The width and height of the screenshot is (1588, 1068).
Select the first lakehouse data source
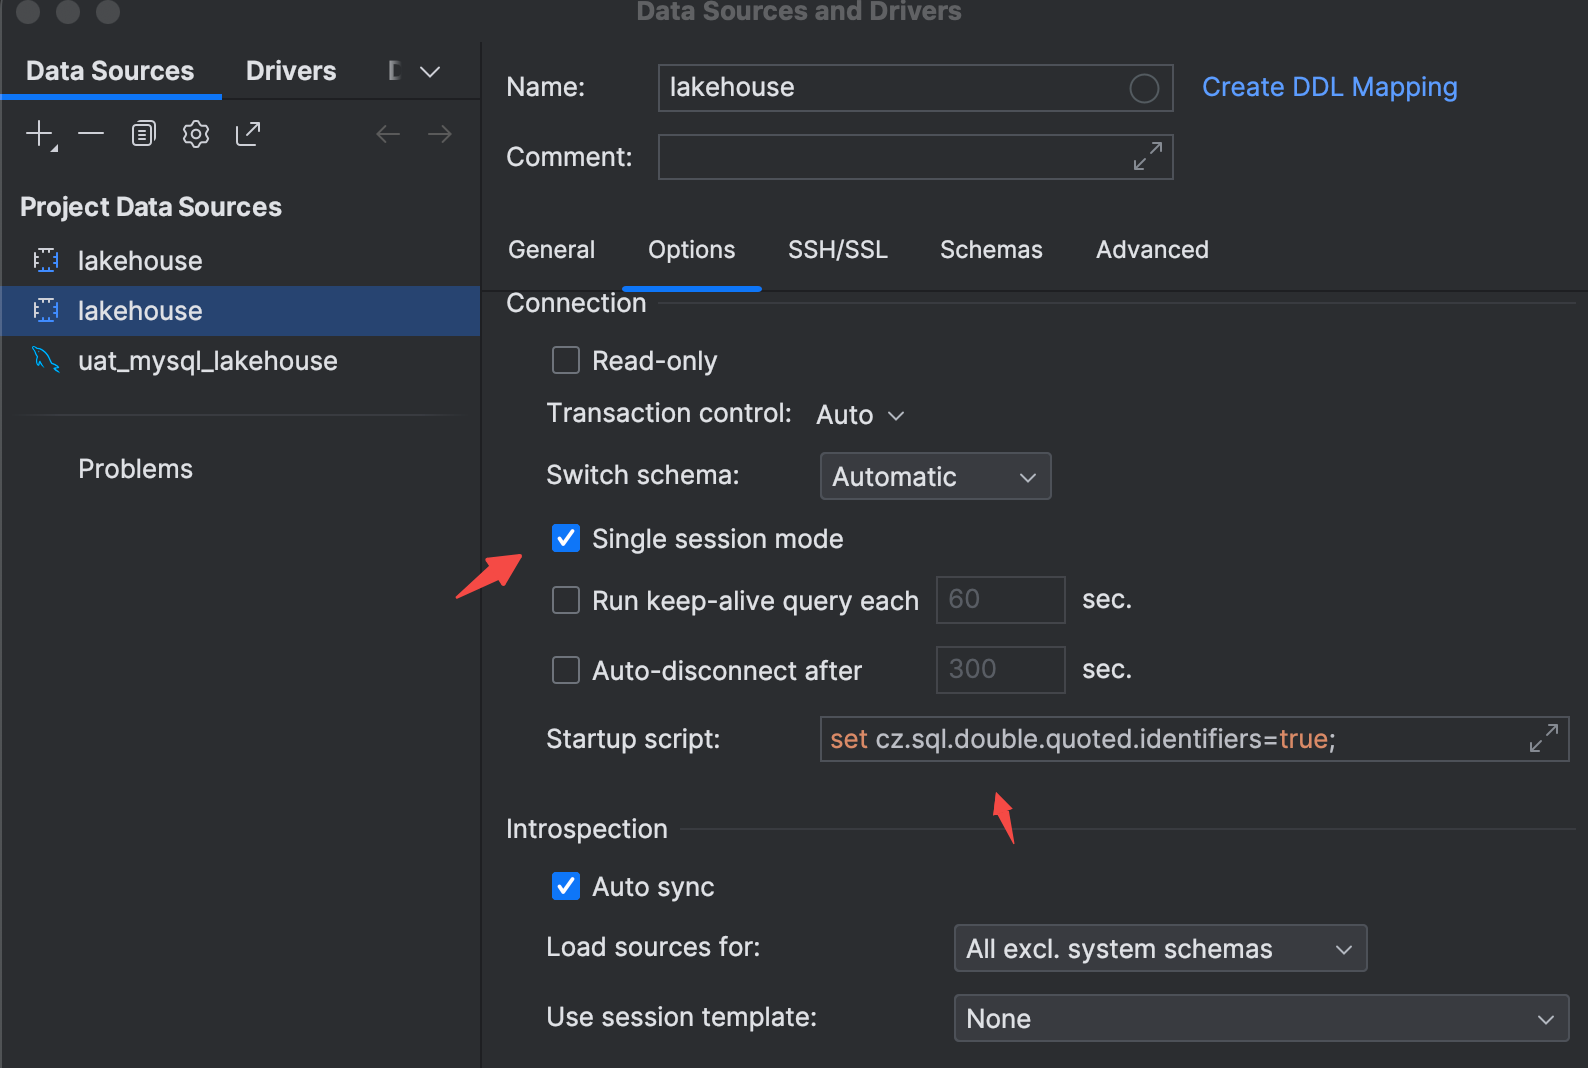pyautogui.click(x=240, y=261)
